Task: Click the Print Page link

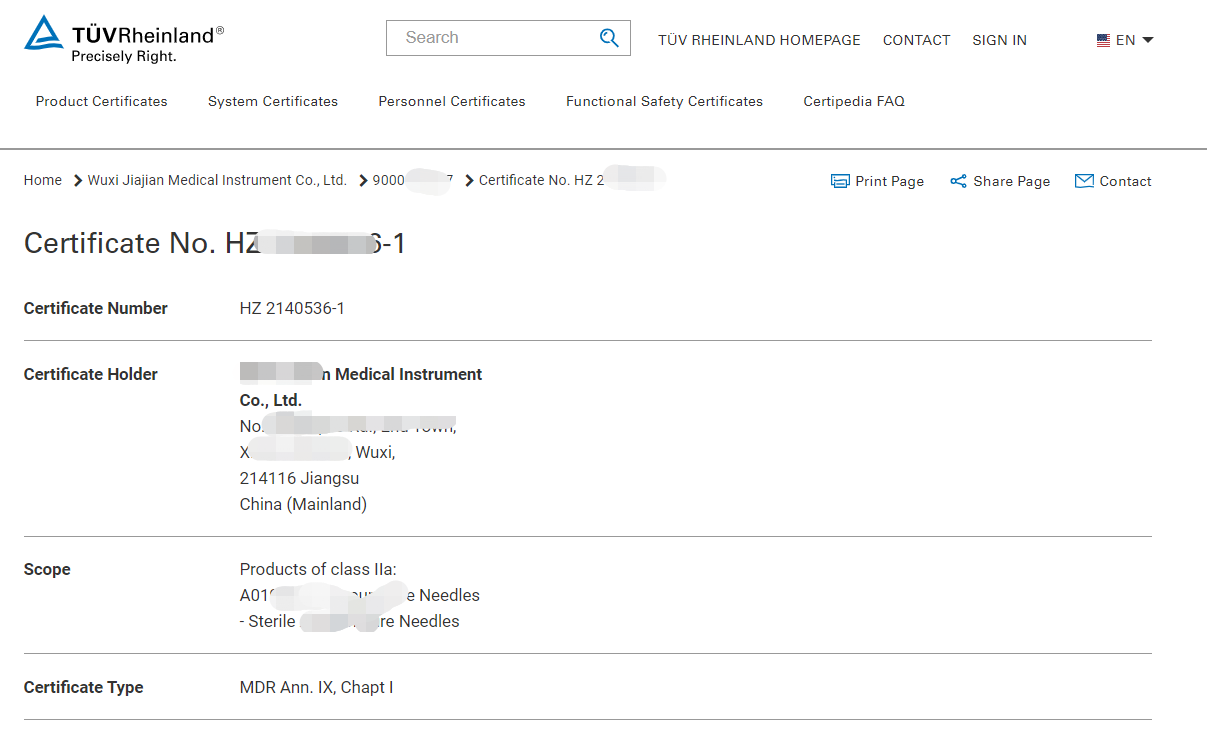Action: 889,181
